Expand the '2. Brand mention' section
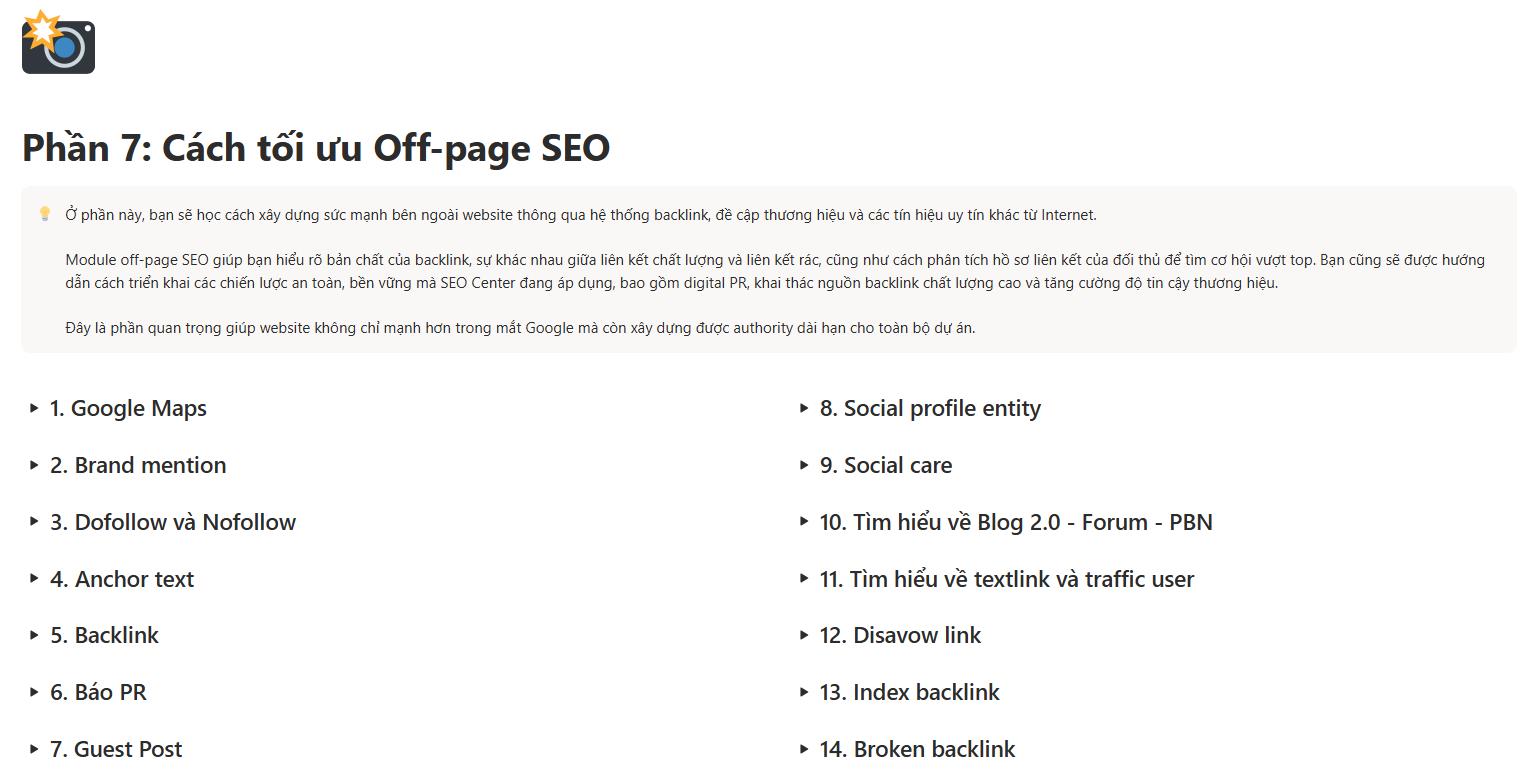The image size is (1531, 778). [138, 465]
